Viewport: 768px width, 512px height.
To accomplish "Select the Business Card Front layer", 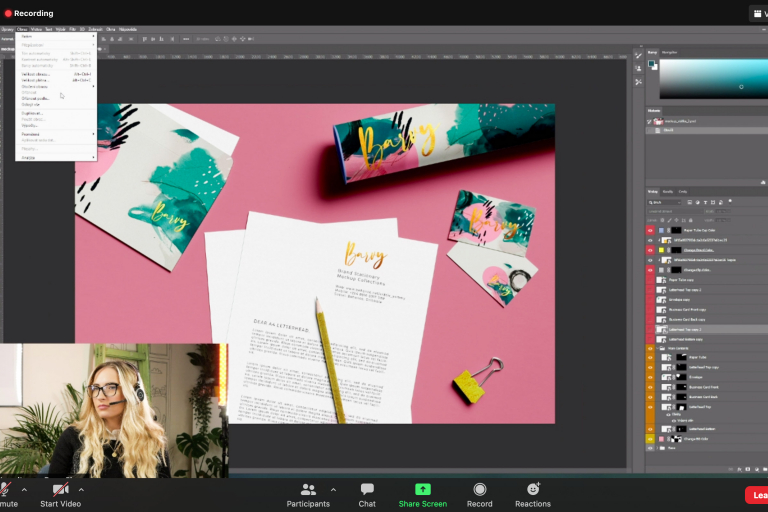I will (705, 387).
